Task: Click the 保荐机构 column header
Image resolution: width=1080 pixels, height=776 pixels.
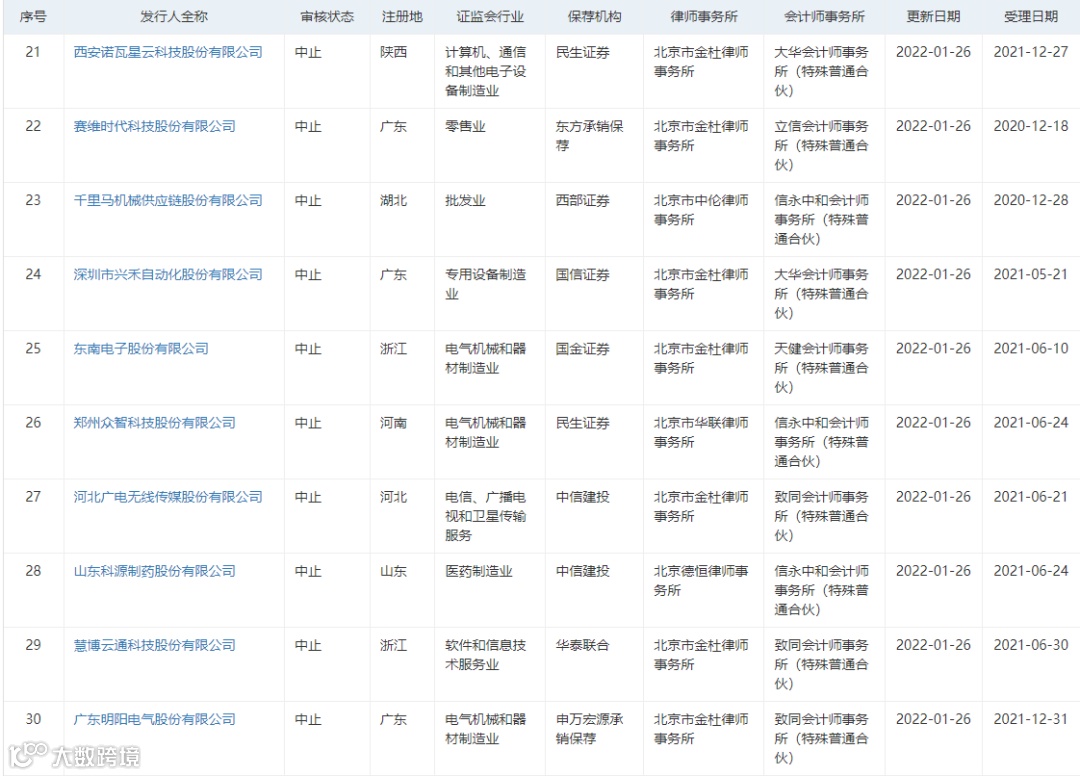Action: tap(594, 17)
